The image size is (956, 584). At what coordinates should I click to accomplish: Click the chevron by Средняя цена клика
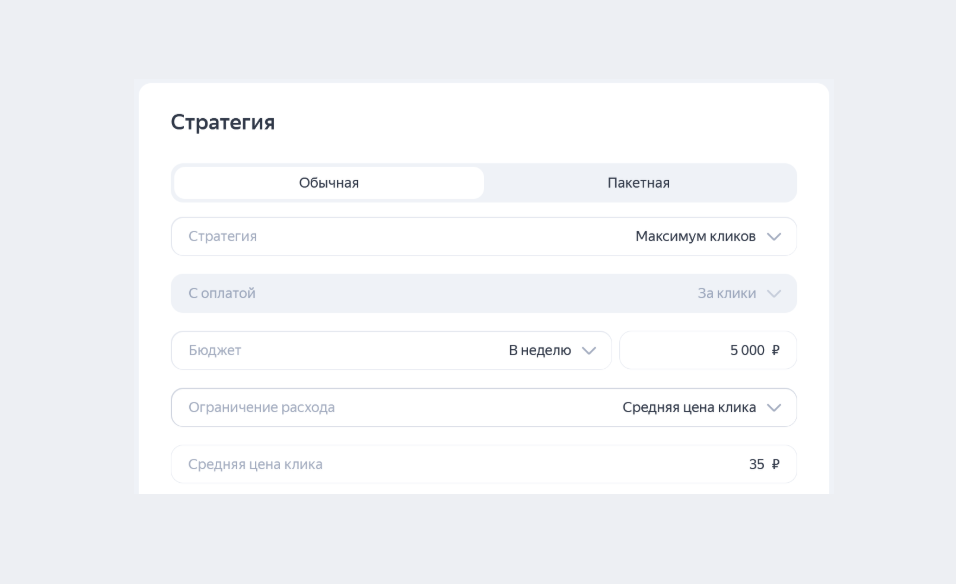(774, 407)
